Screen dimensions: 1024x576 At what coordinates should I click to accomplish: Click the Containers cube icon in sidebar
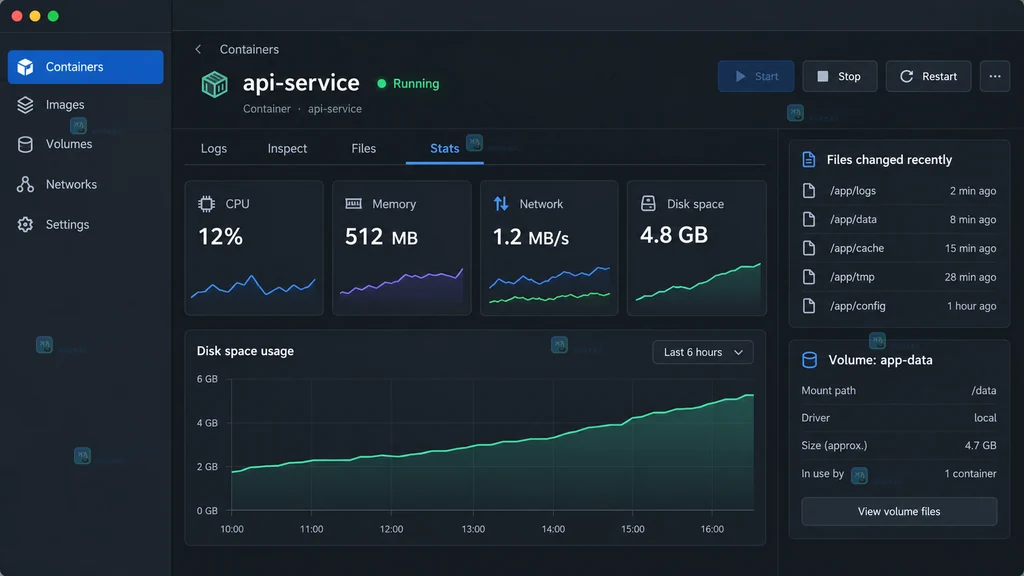pos(25,67)
